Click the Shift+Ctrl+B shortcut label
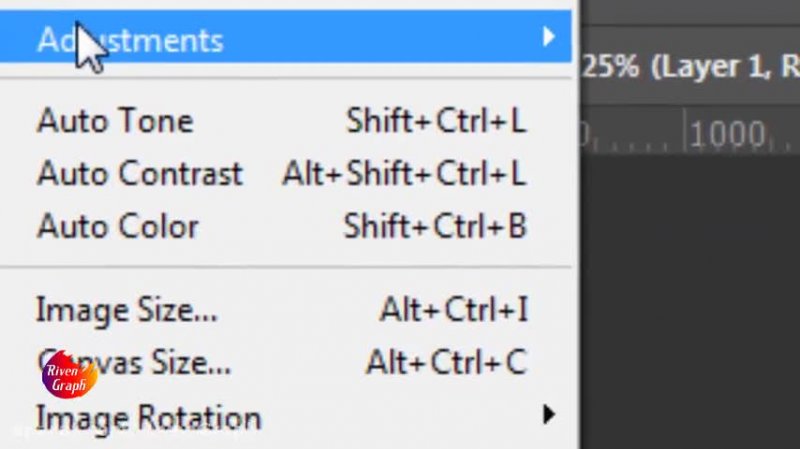This screenshot has height=449, width=800. pos(435,226)
